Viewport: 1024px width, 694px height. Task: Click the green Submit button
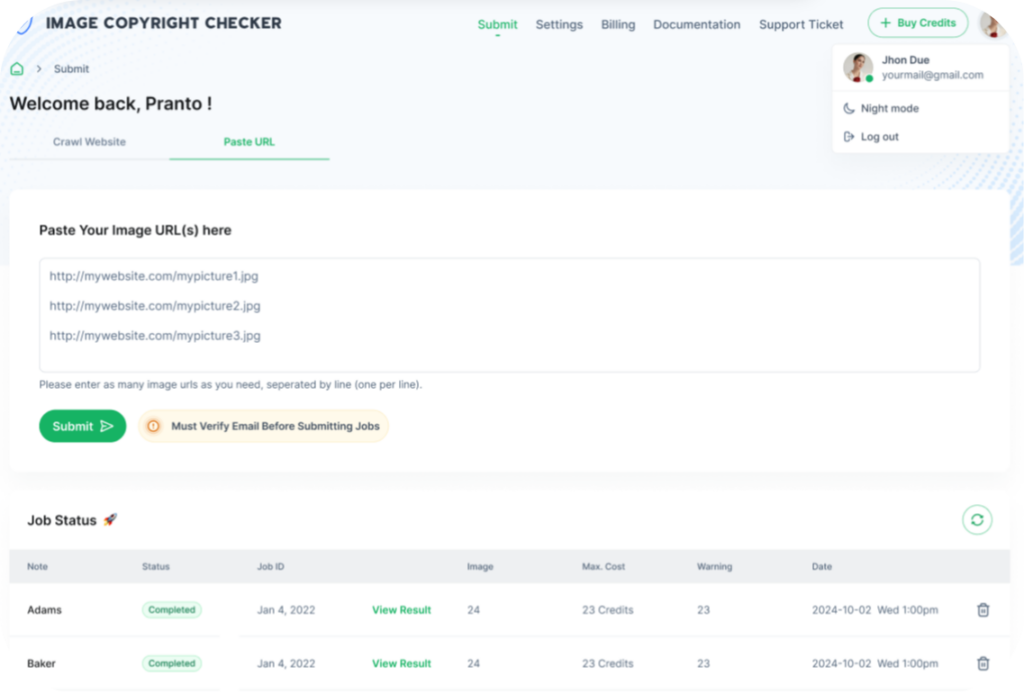[82, 426]
